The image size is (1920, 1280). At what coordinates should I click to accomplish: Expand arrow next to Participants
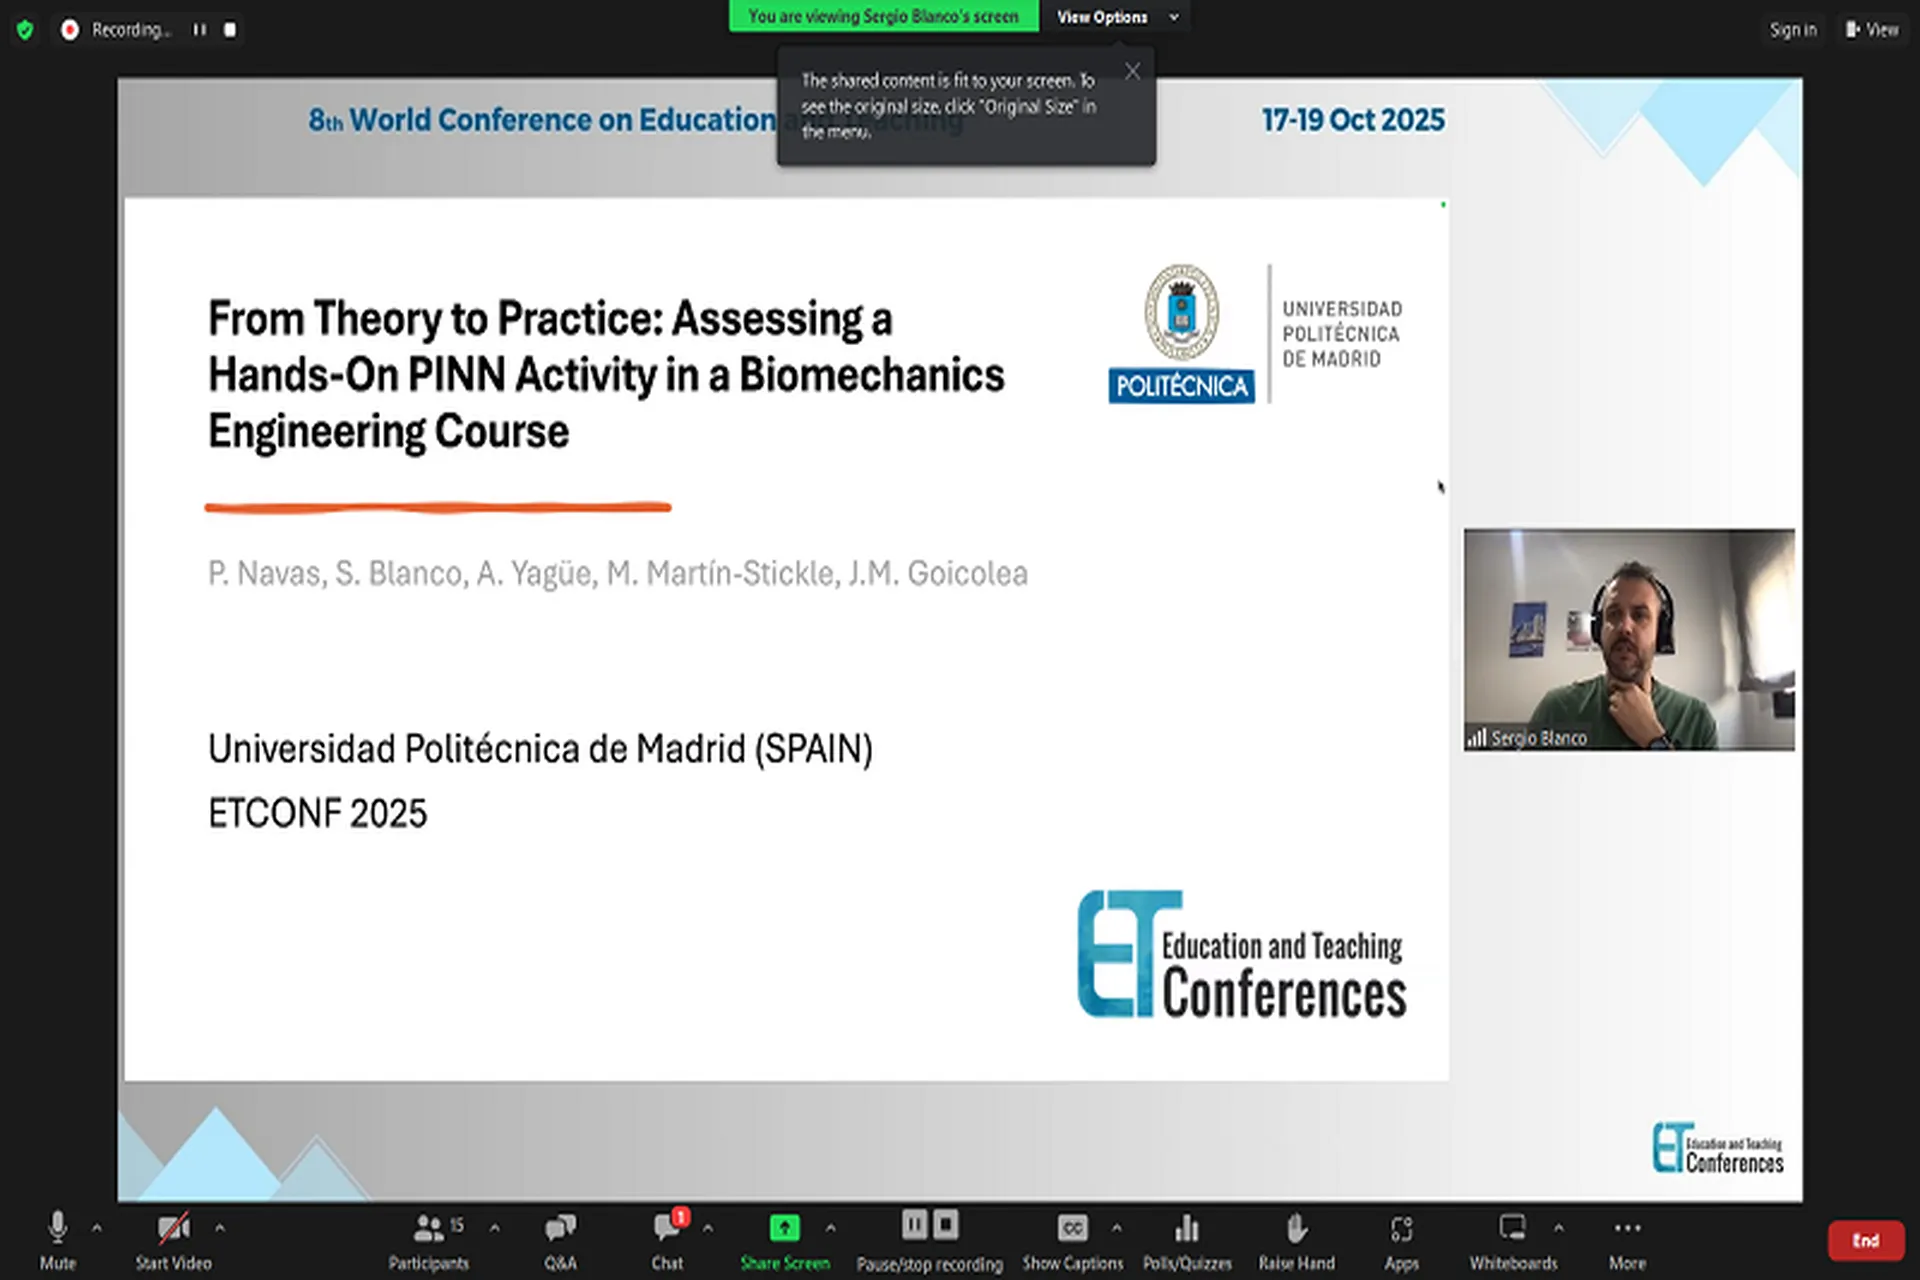(x=495, y=1227)
